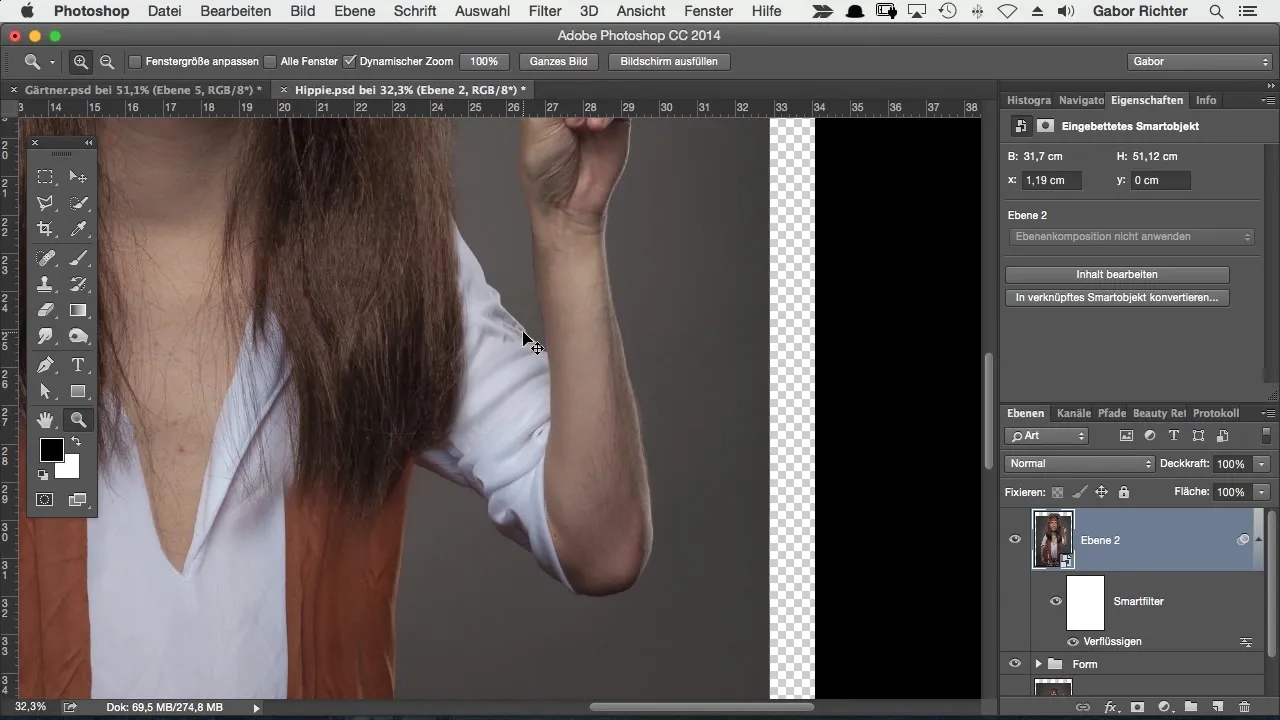Screen dimensions: 1280x720
Task: Select the Type tool
Action: 78,365
